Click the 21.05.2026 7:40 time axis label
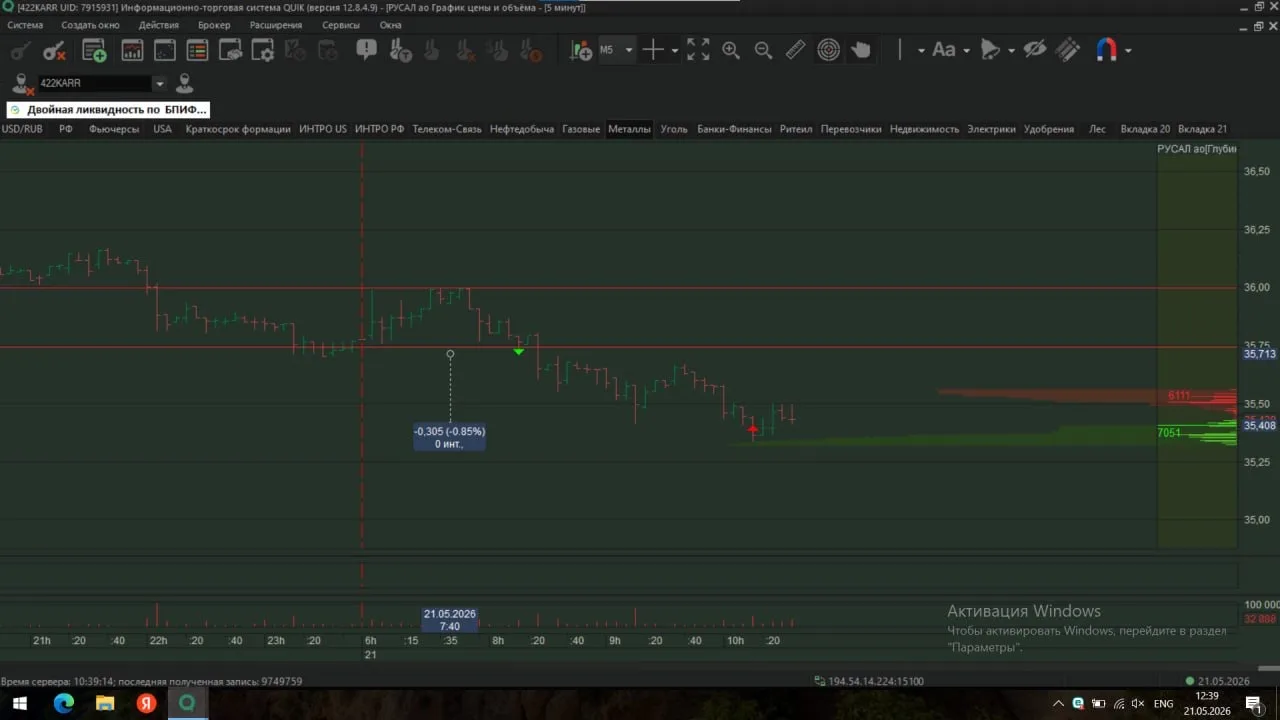Image resolution: width=1280 pixels, height=720 pixels. point(450,620)
